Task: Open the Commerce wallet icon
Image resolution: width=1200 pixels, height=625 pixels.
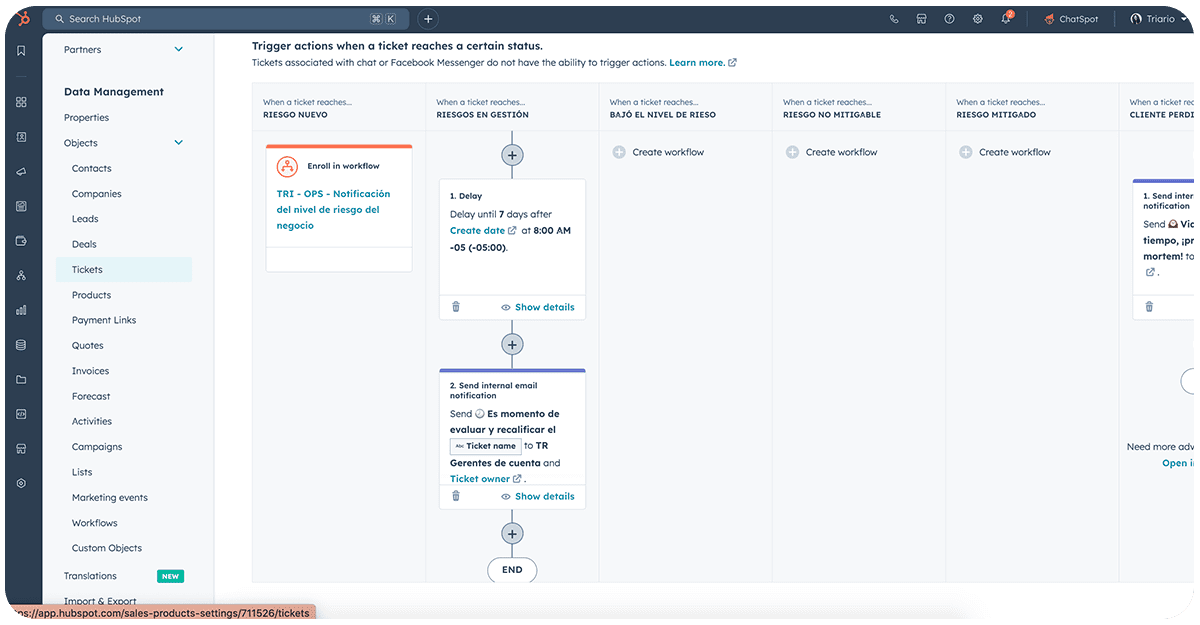Action: tap(21, 241)
